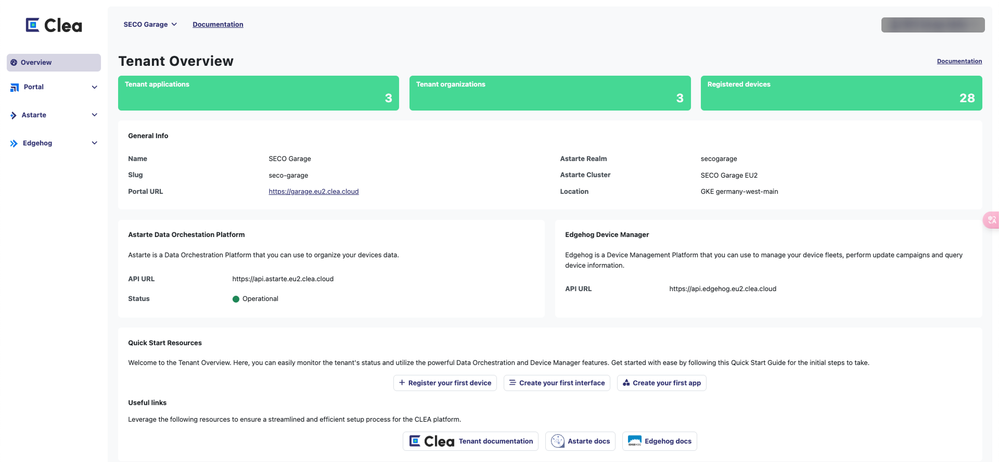Viewport: 999px width, 462px height.
Task: Click the Clea logo in sidebar
Action: coord(54,25)
